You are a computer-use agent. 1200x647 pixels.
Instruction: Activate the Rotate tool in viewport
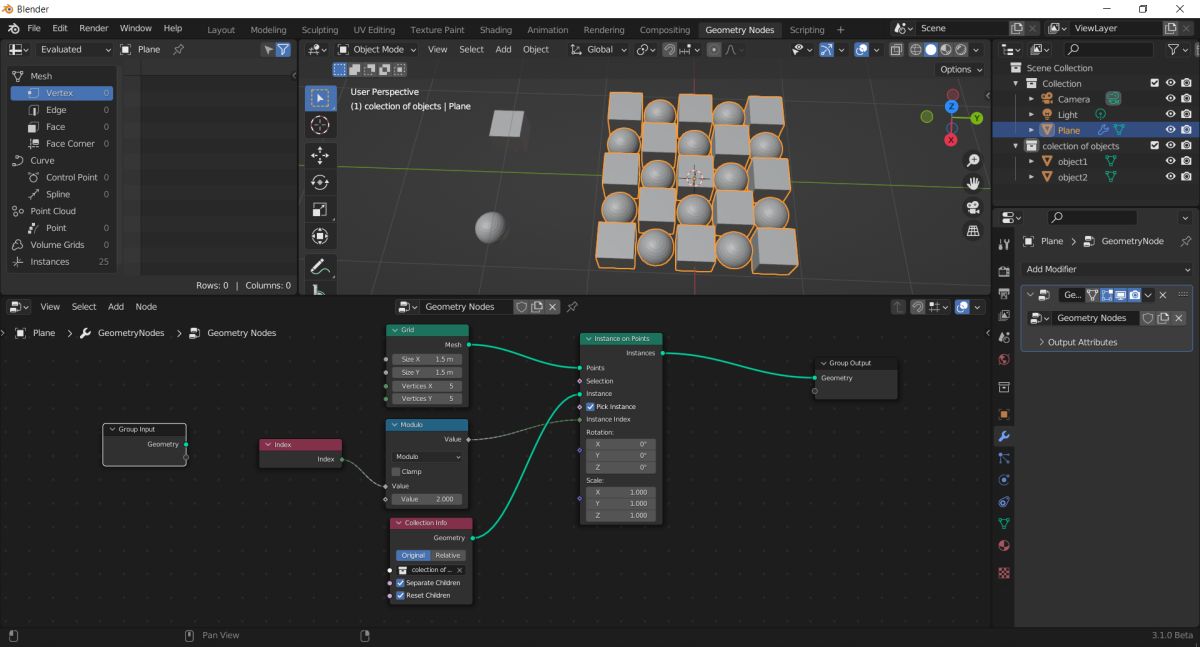coord(320,182)
